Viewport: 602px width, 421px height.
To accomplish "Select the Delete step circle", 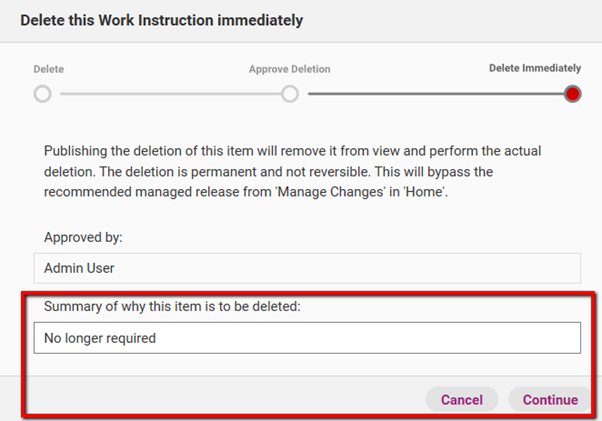I will (x=43, y=94).
